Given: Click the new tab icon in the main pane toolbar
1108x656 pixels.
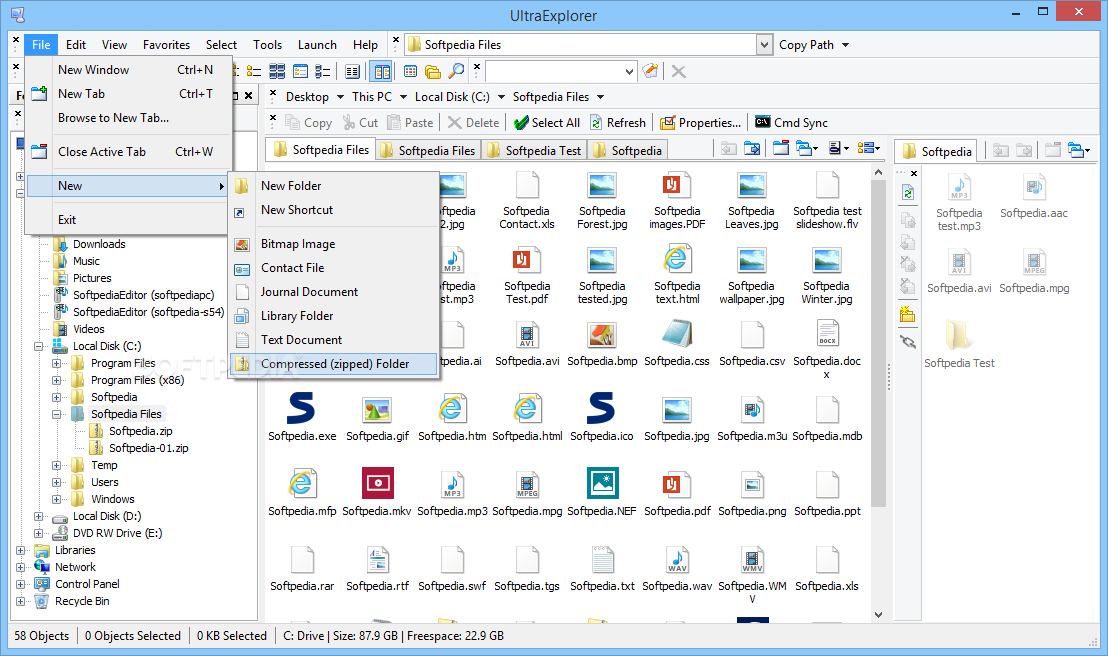Looking at the screenshot, I should click(781, 148).
